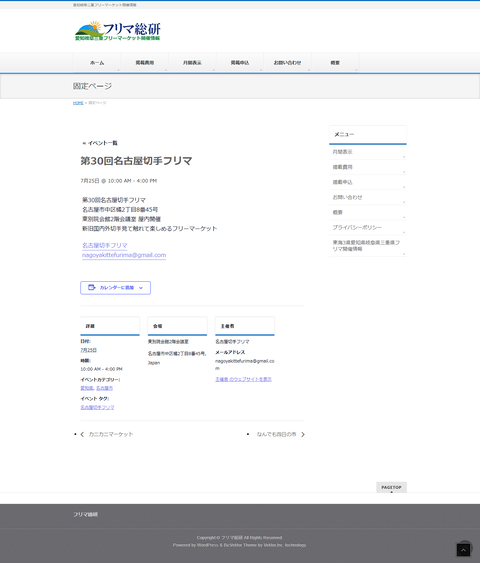Open 主催者 のウェブサイトを表示 link
Screen dimensions: 480x563
coord(243,379)
